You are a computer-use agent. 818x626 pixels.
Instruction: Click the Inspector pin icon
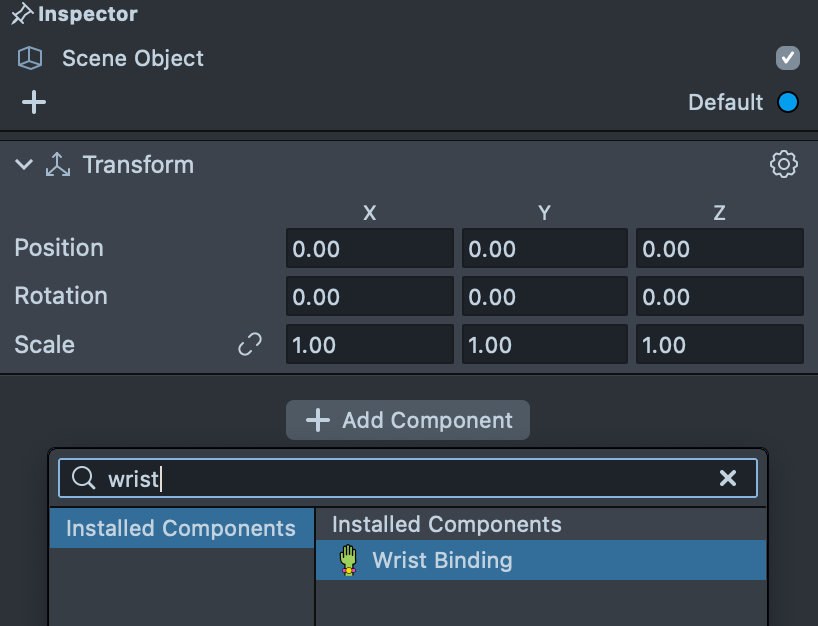(21, 15)
